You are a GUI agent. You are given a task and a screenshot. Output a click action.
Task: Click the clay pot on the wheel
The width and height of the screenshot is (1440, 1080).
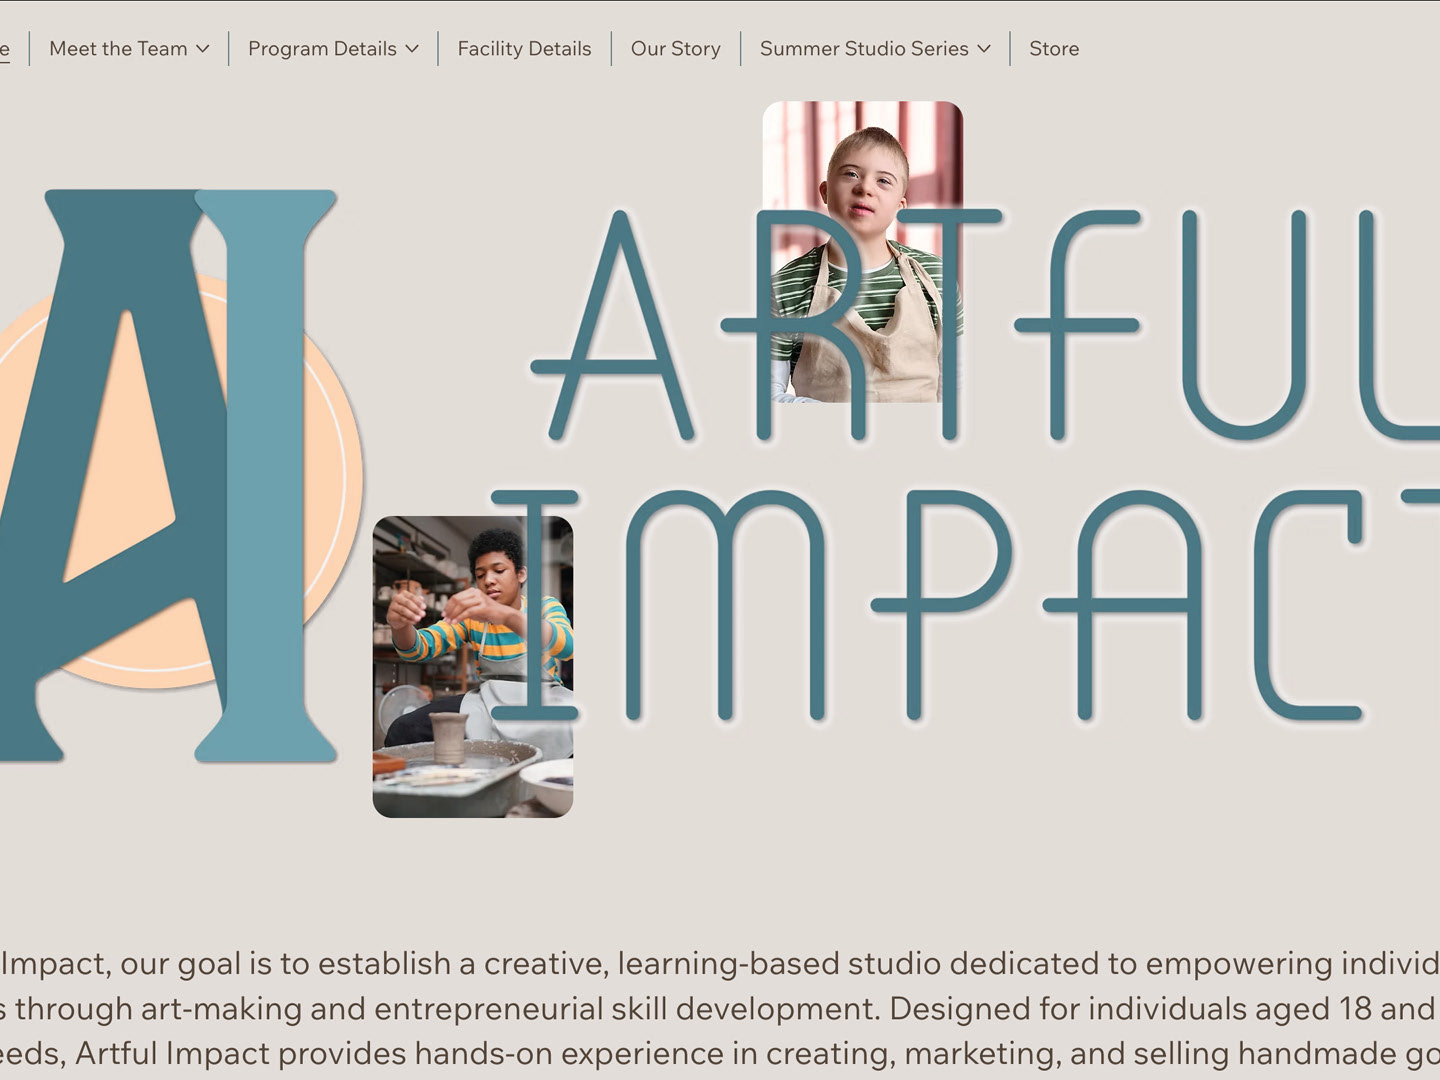[448, 738]
